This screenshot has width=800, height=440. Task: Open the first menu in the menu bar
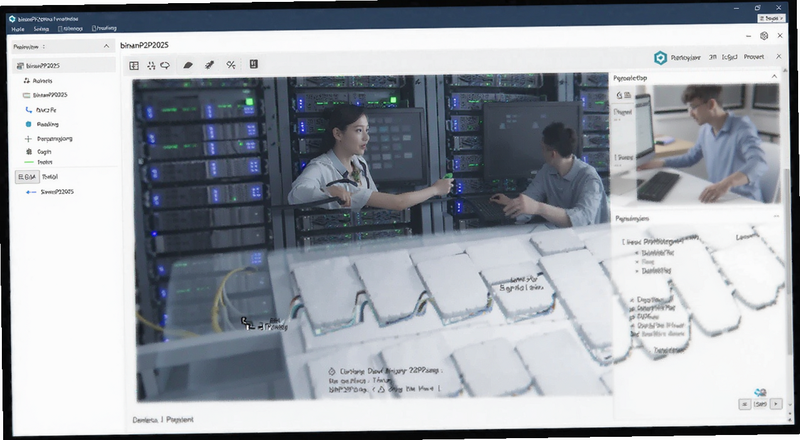(x=18, y=29)
